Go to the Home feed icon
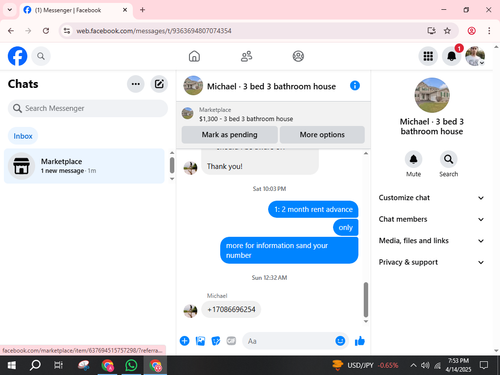This screenshot has height=375, width=500. tap(194, 56)
